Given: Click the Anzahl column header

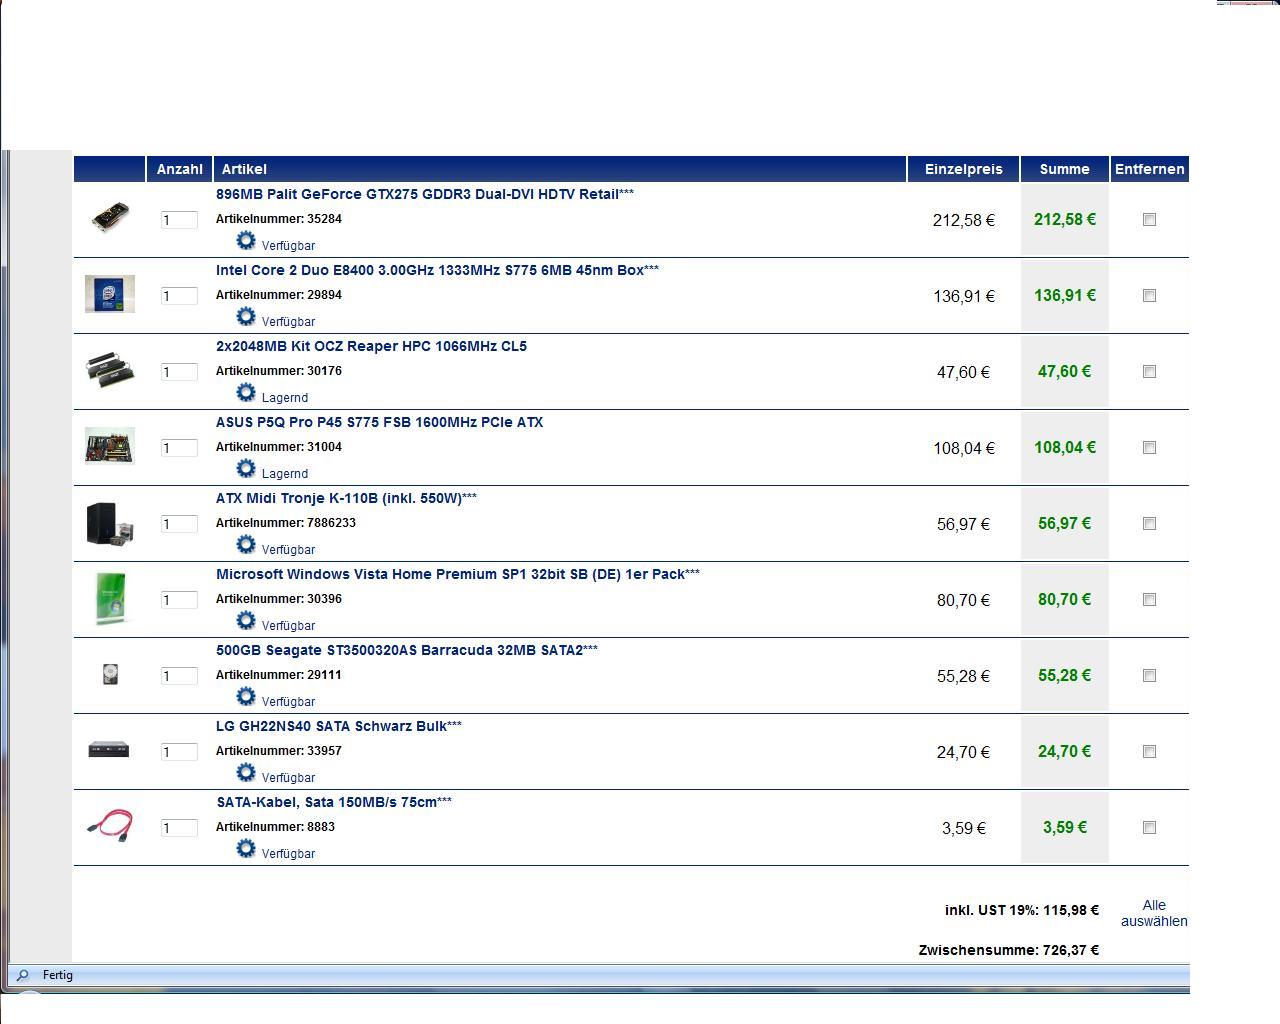Looking at the screenshot, I should pyautogui.click(x=179, y=169).
